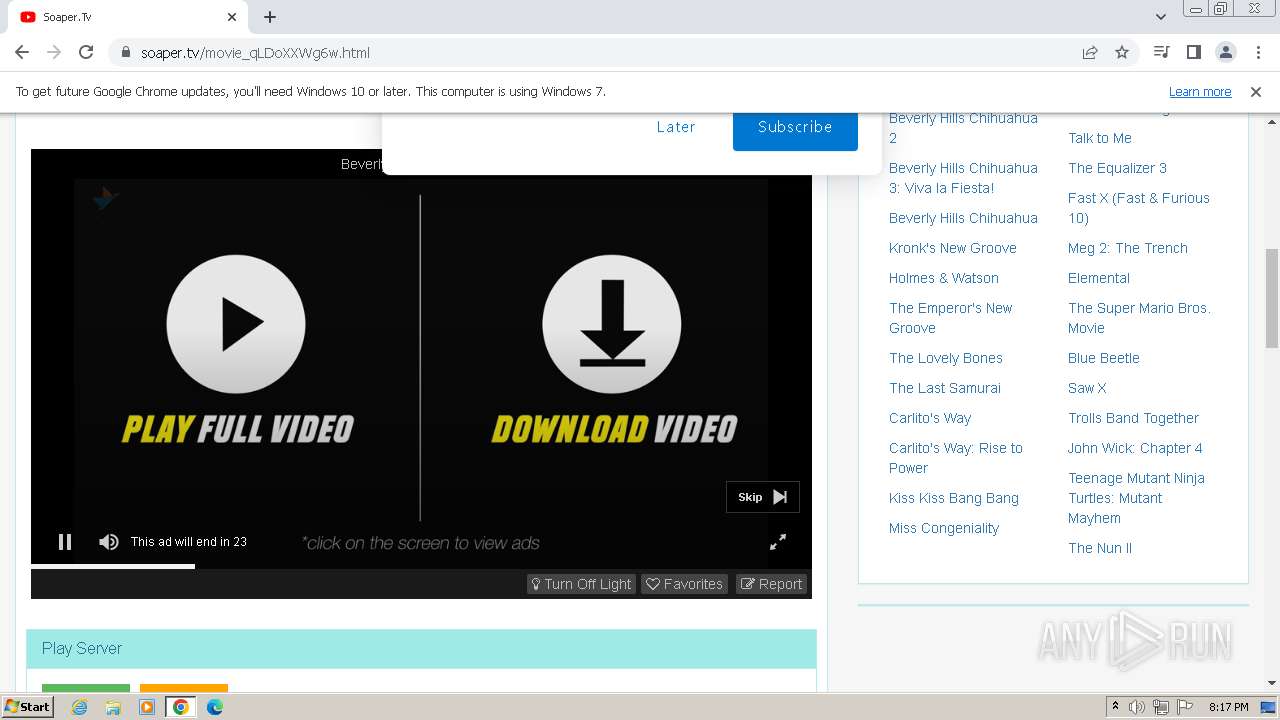The height and width of the screenshot is (720, 1280).
Task: Open the Learn more link
Action: coord(1200,92)
